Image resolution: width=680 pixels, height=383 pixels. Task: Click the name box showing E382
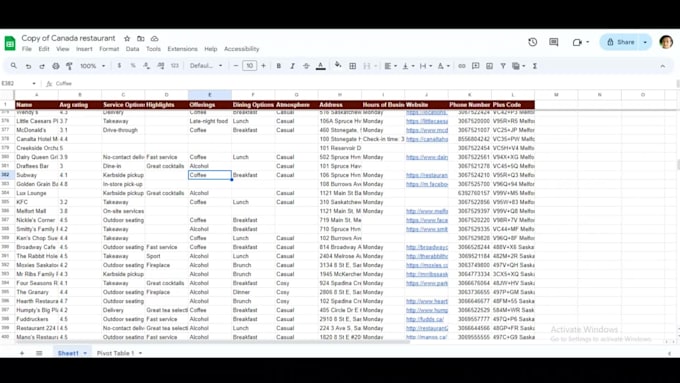(x=19, y=83)
